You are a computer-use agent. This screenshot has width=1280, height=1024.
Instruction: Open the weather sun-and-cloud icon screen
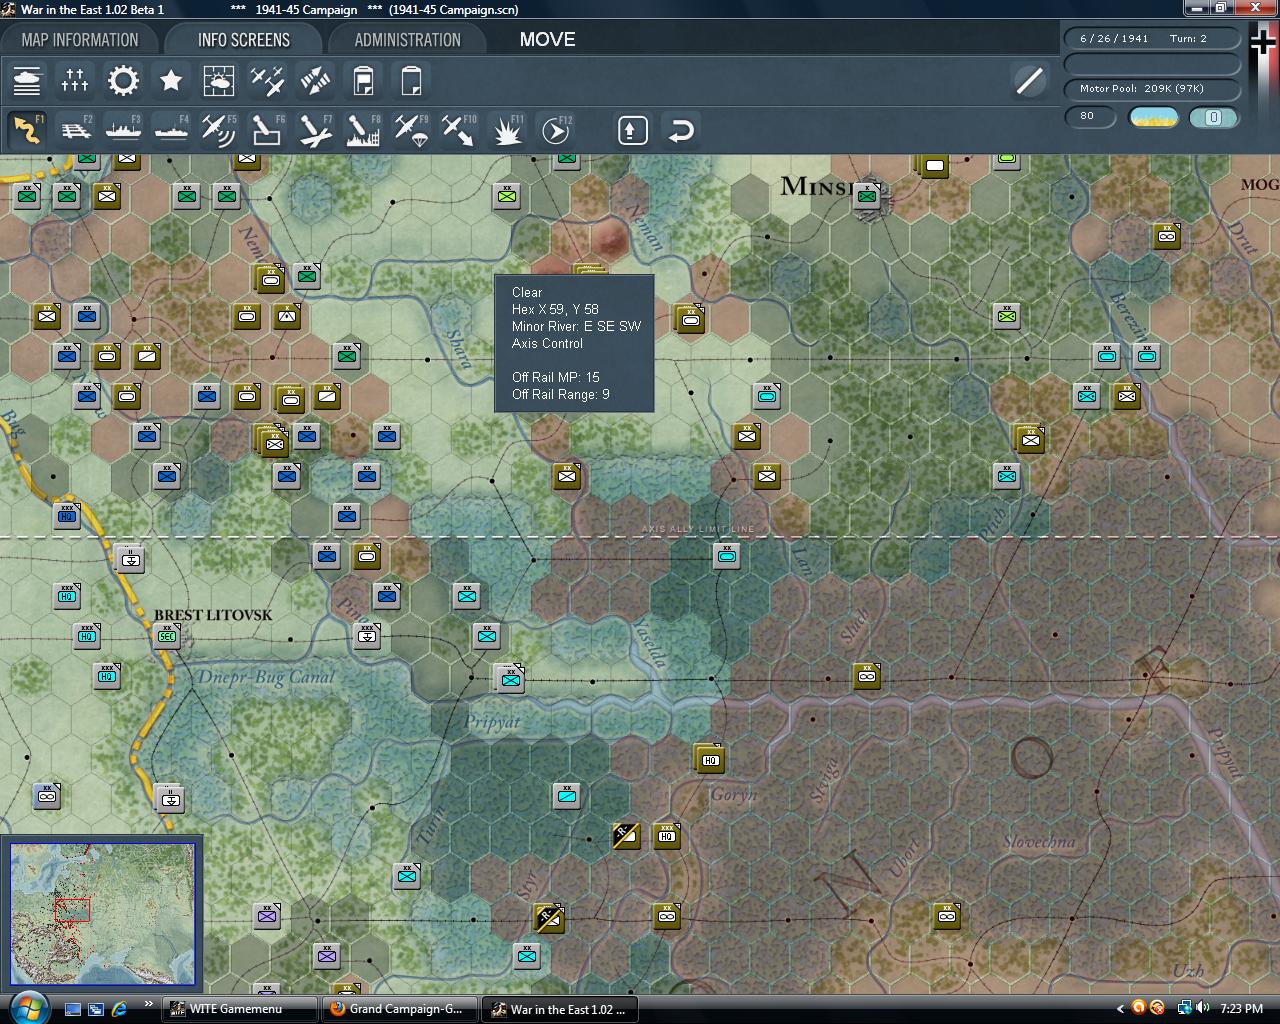219,80
